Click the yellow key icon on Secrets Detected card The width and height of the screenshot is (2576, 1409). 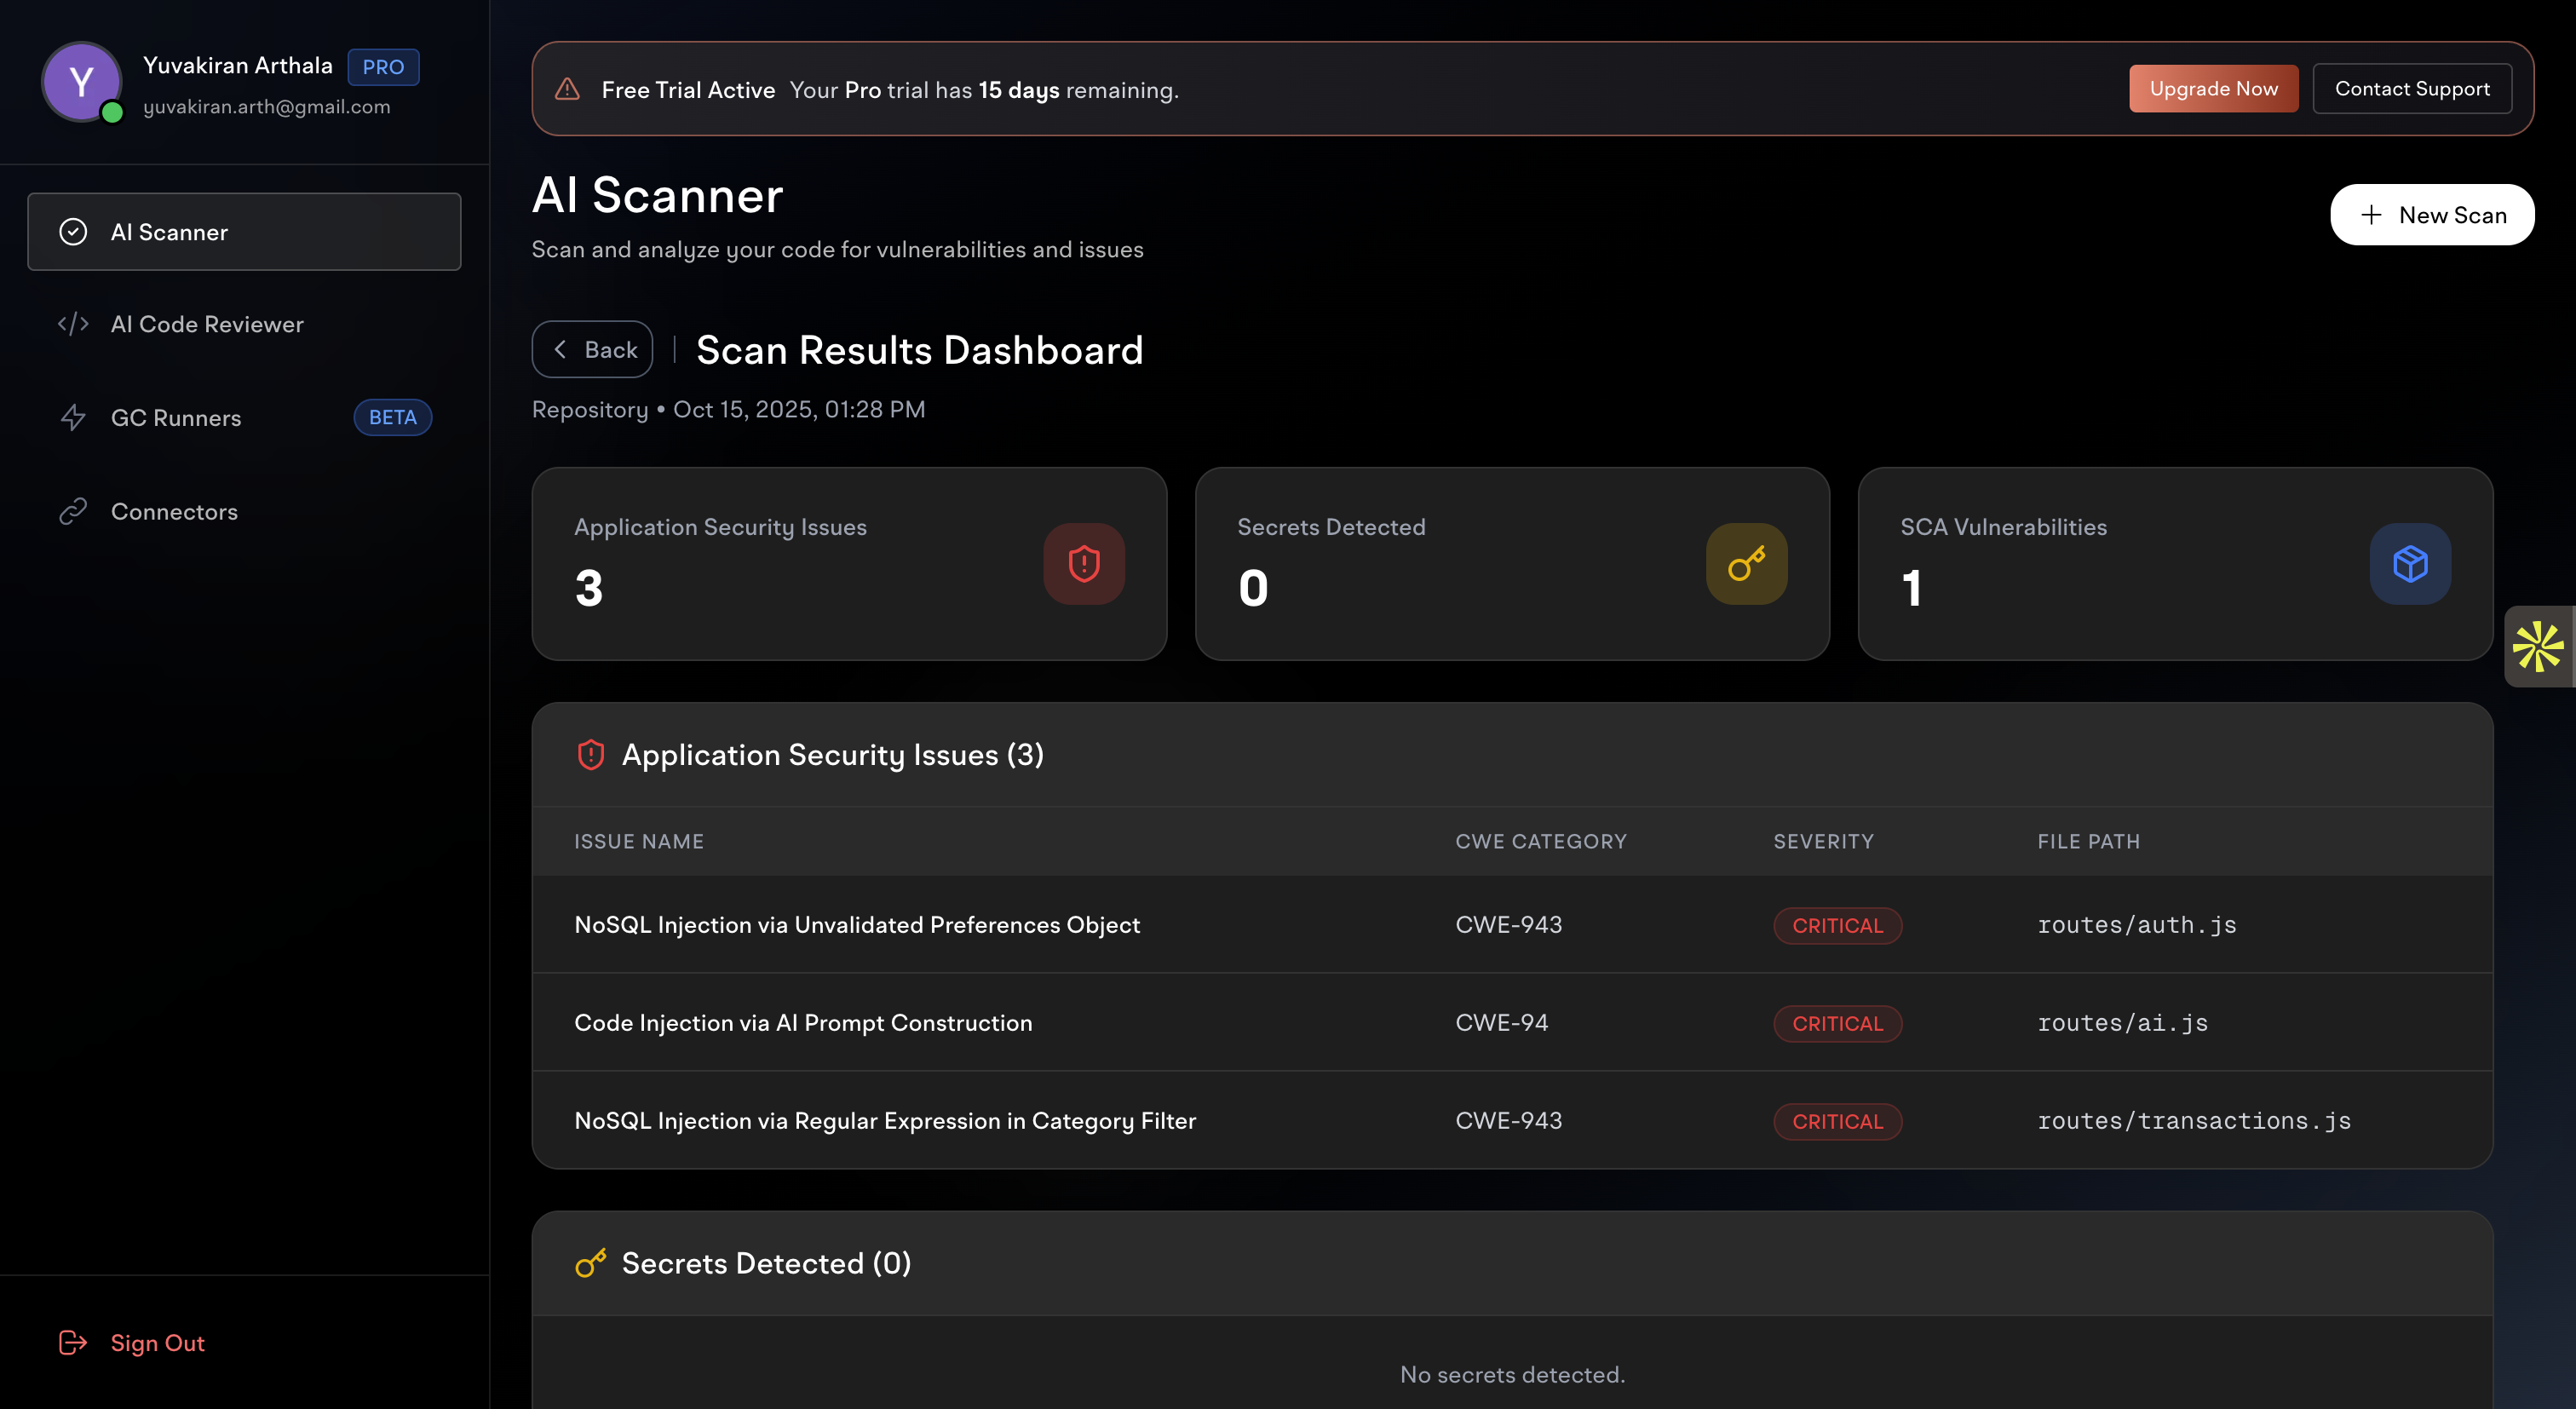click(x=1746, y=563)
